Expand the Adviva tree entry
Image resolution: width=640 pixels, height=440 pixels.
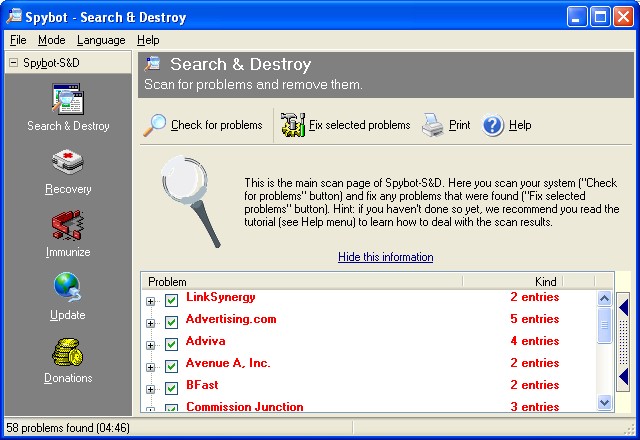tap(151, 346)
